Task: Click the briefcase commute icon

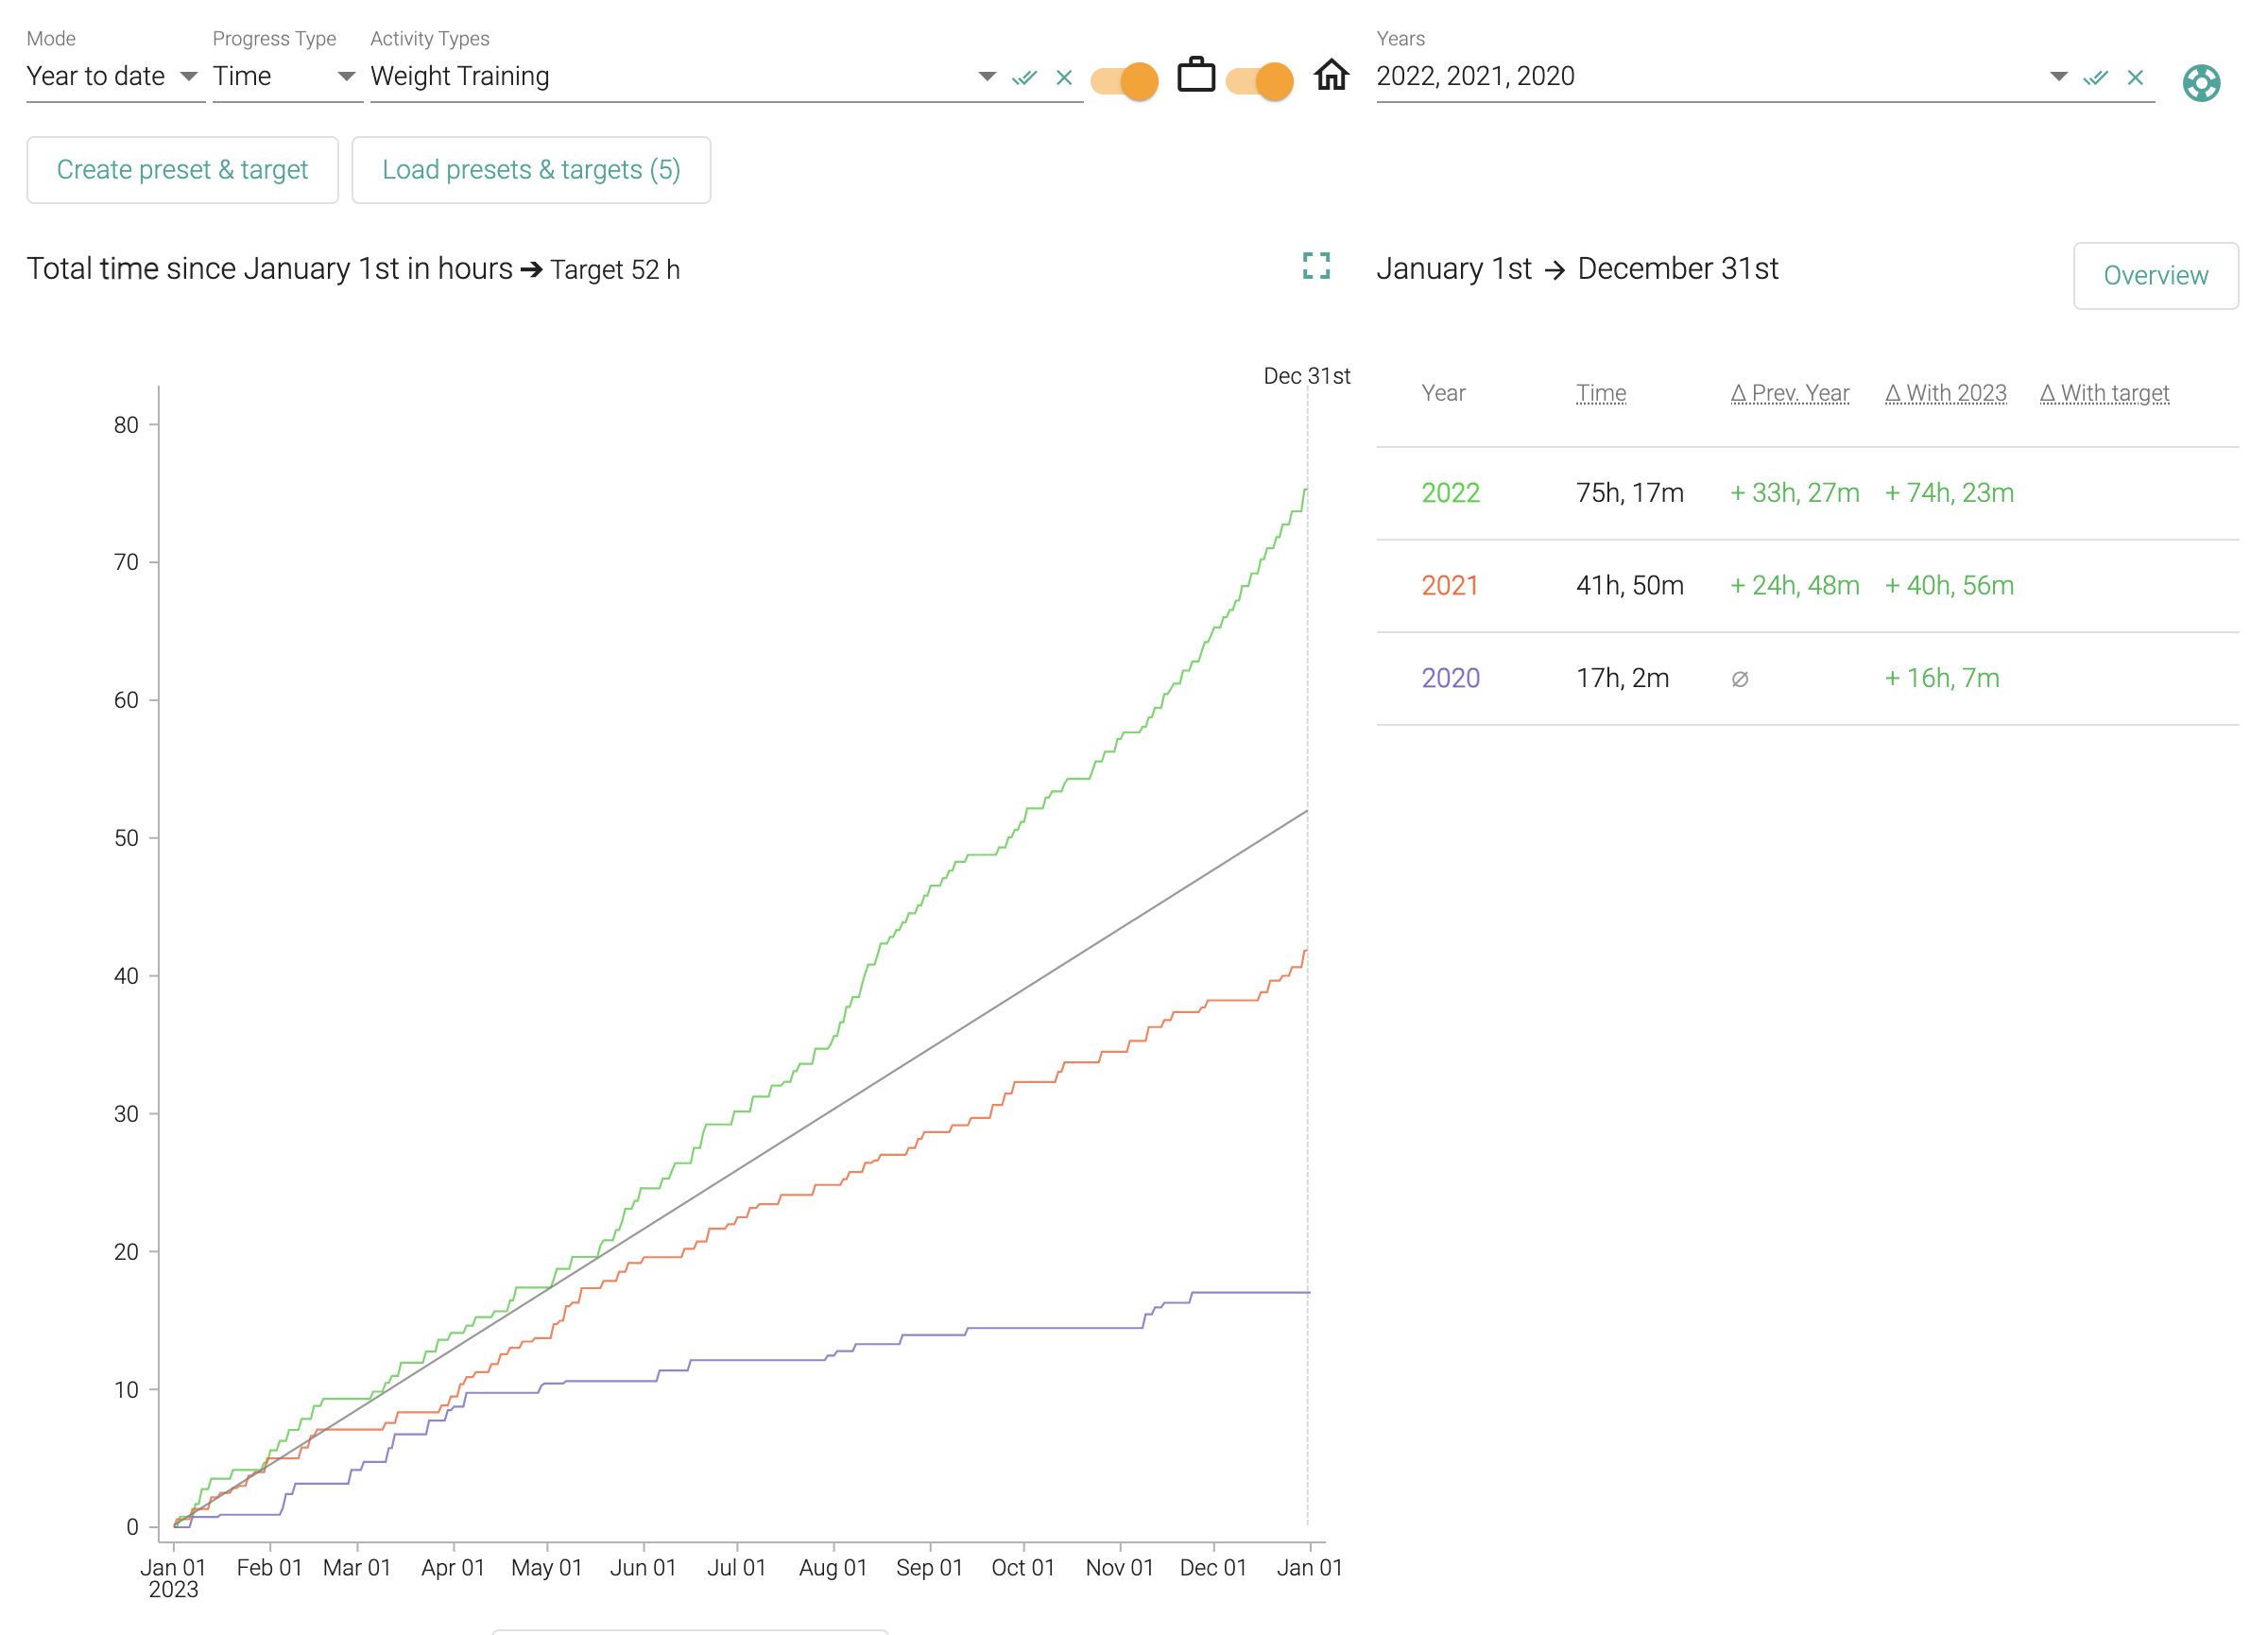Action: 1195,76
